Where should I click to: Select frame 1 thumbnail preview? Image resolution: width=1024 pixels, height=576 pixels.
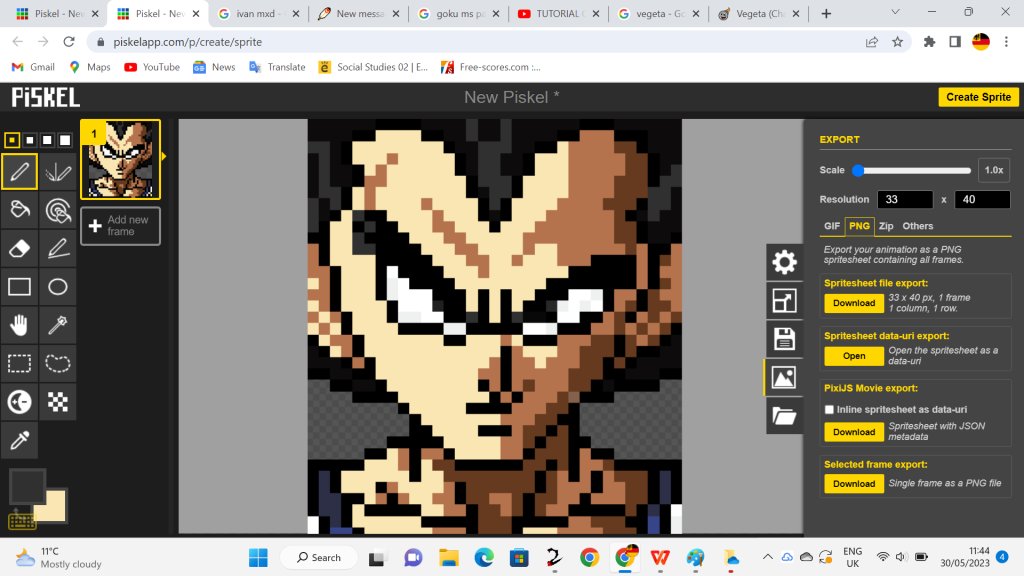pyautogui.click(x=121, y=159)
